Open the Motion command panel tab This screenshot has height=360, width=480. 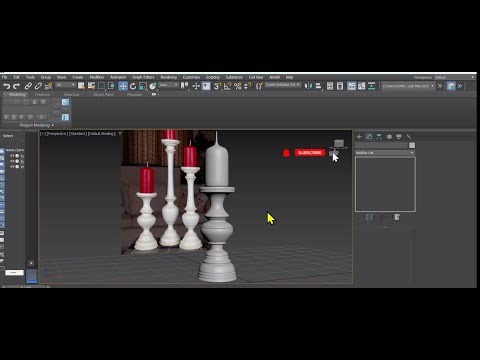click(x=389, y=137)
